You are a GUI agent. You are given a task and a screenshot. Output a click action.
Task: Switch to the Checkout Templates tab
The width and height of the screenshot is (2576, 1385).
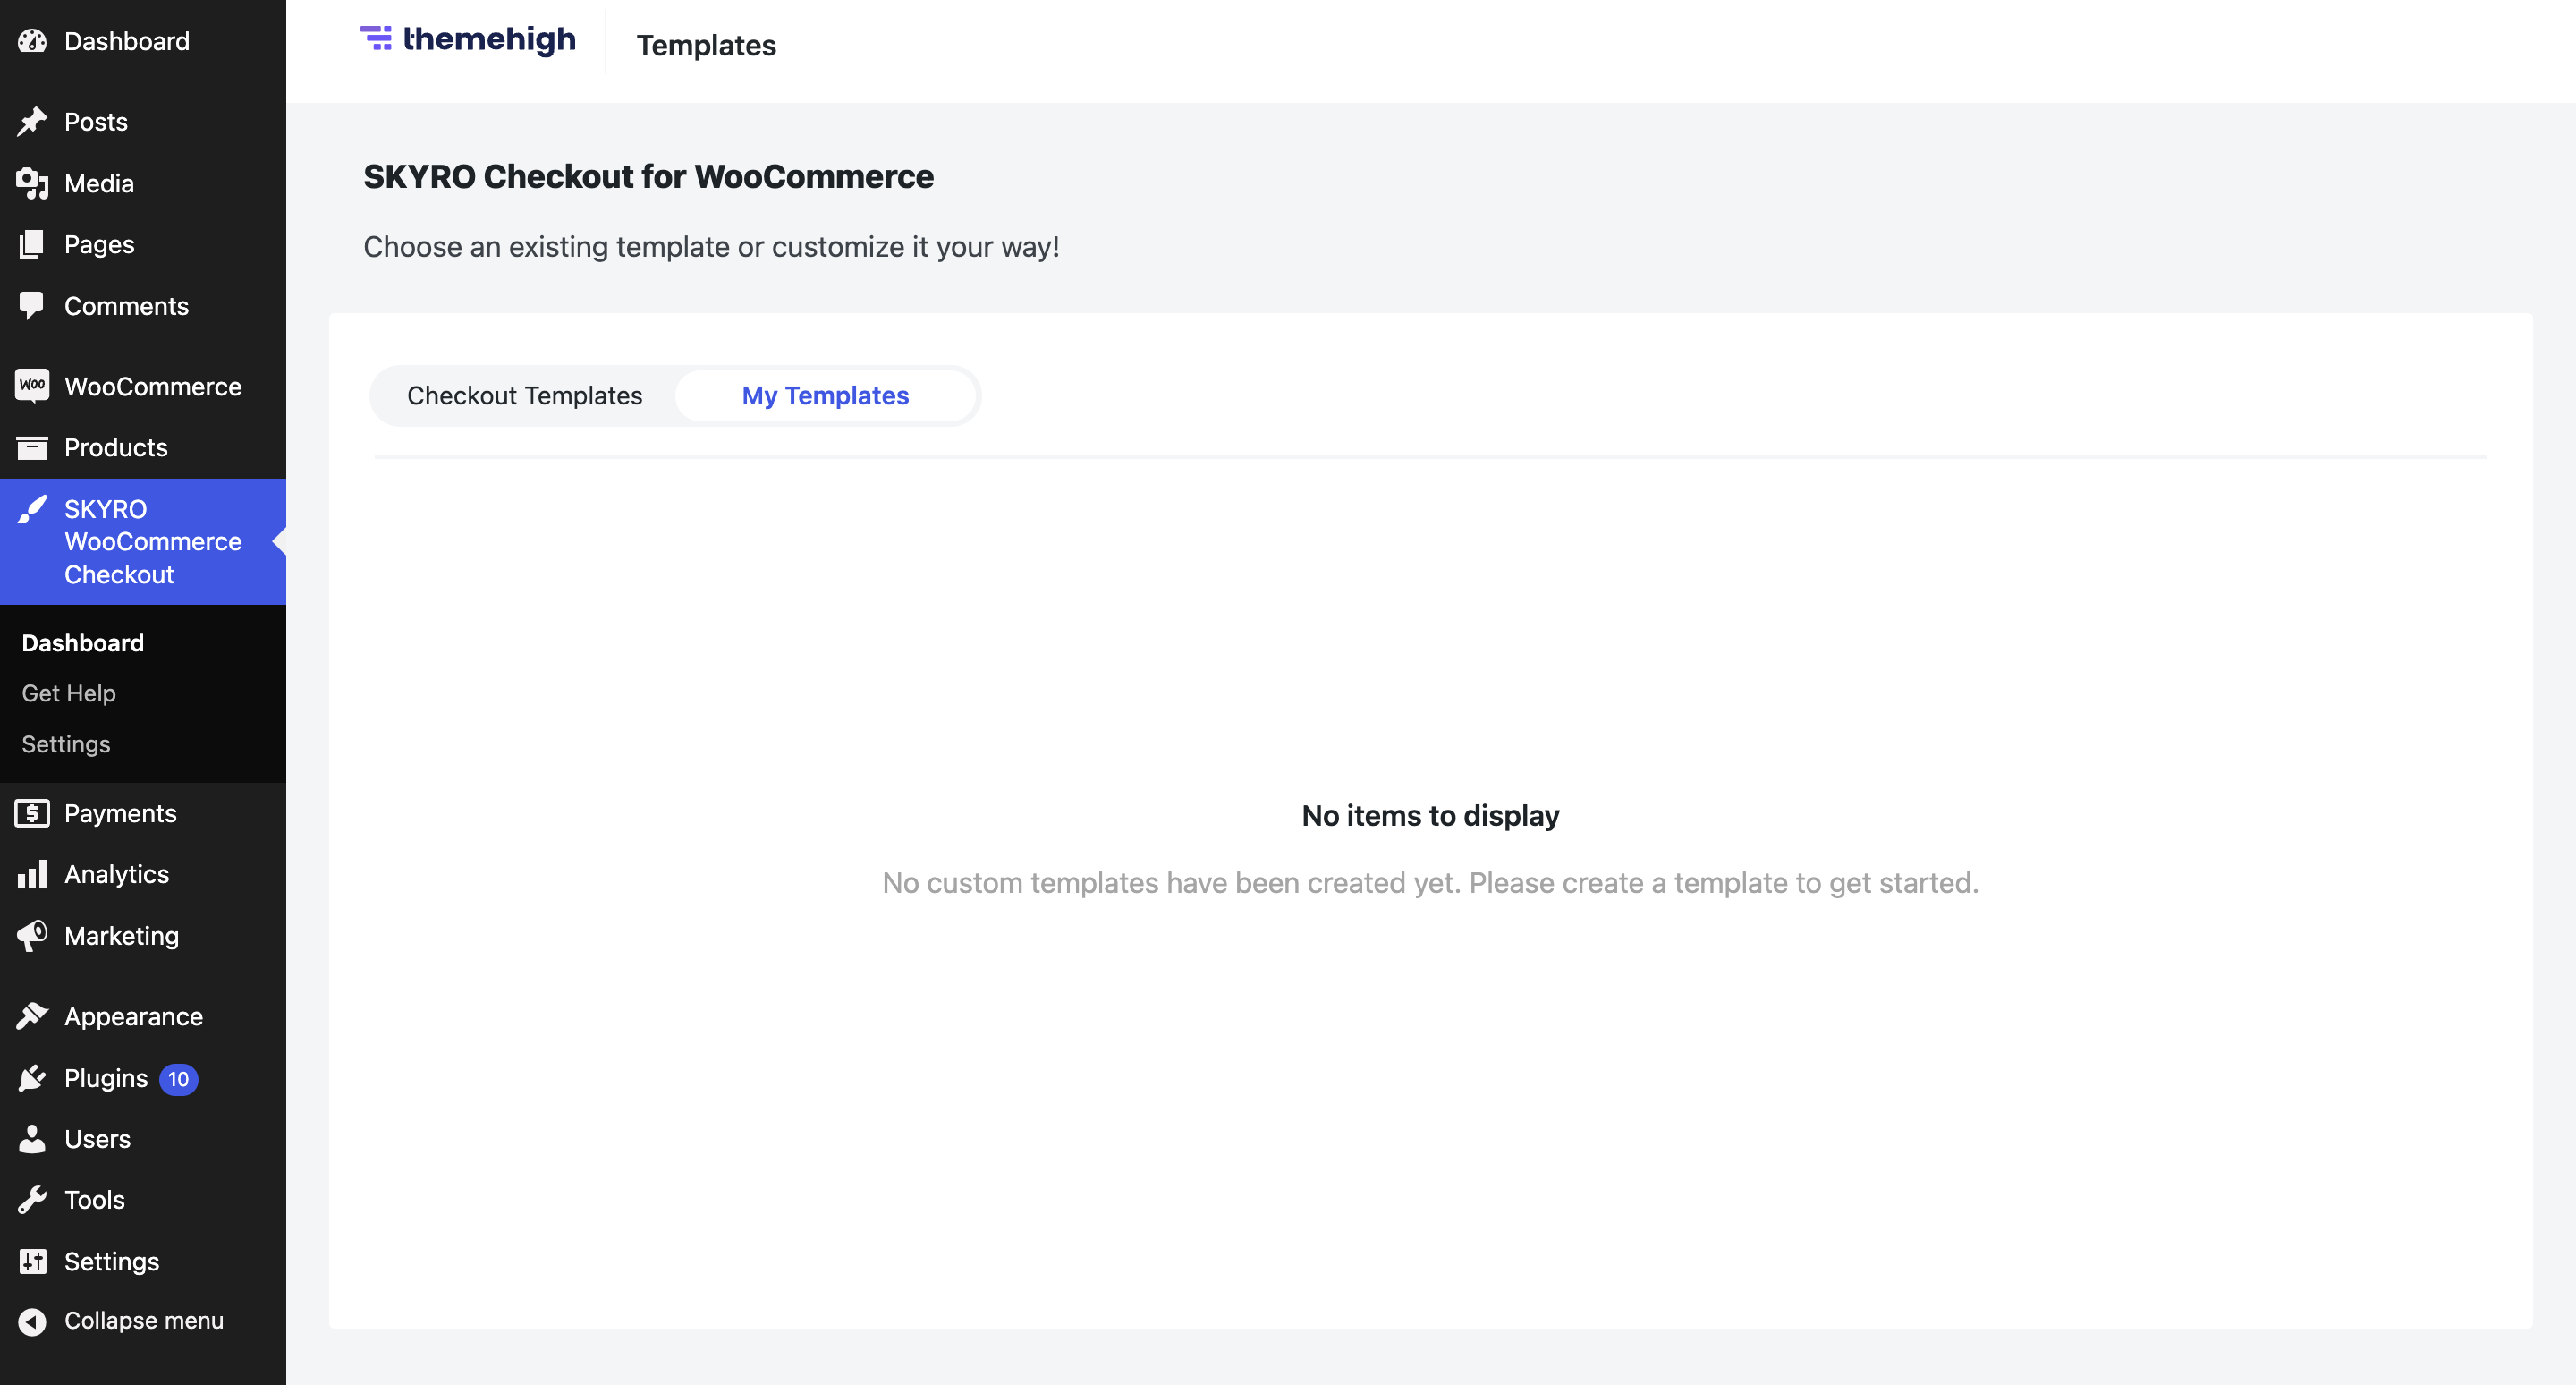point(524,396)
